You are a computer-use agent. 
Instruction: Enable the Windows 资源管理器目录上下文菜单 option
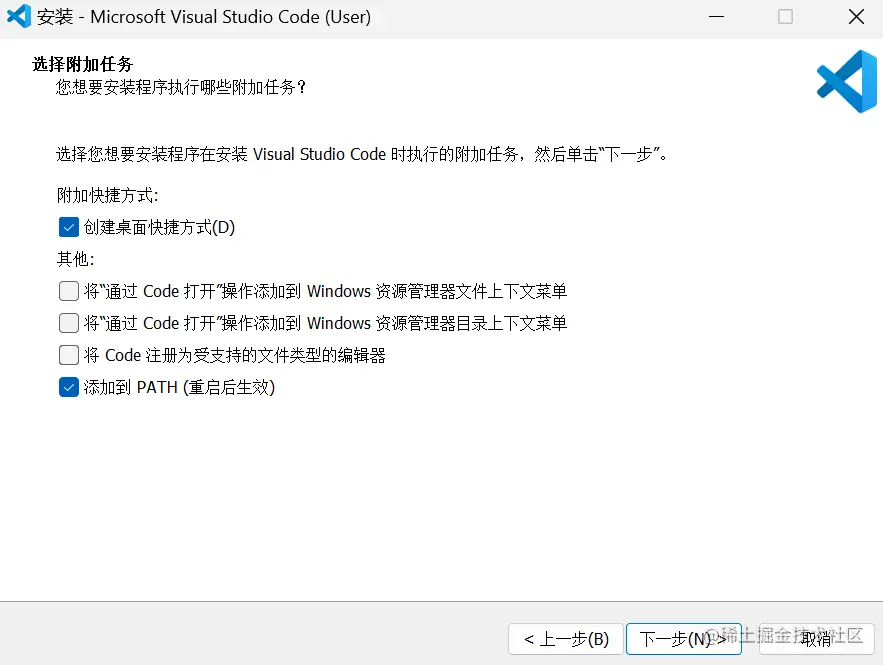pos(69,323)
